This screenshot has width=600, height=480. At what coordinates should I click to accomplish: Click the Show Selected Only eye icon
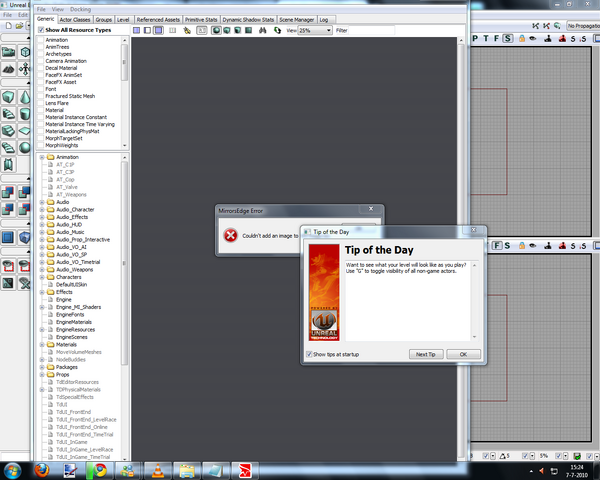click(8, 265)
